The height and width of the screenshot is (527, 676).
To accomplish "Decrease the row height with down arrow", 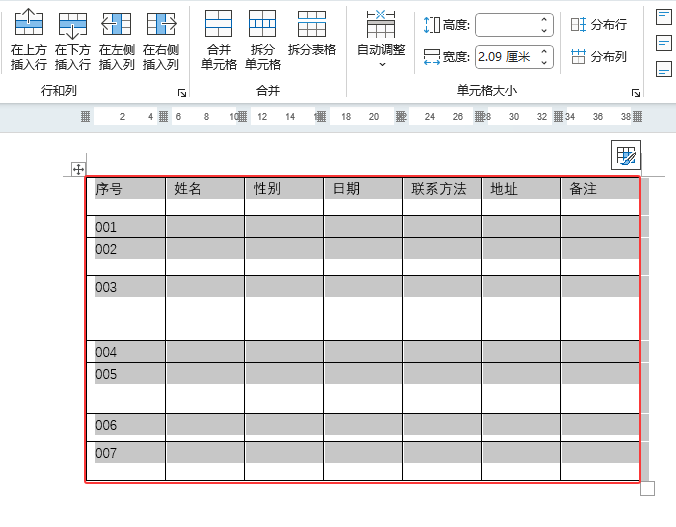I will [x=544, y=31].
